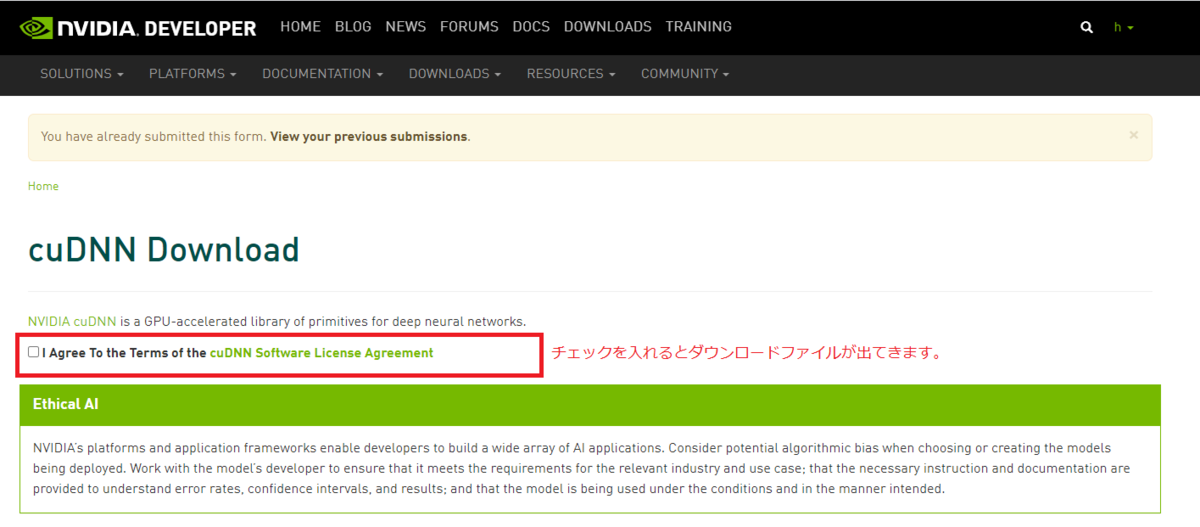Open DOWNLOADS in the top black bar
The width and height of the screenshot is (1200, 527).
607,27
